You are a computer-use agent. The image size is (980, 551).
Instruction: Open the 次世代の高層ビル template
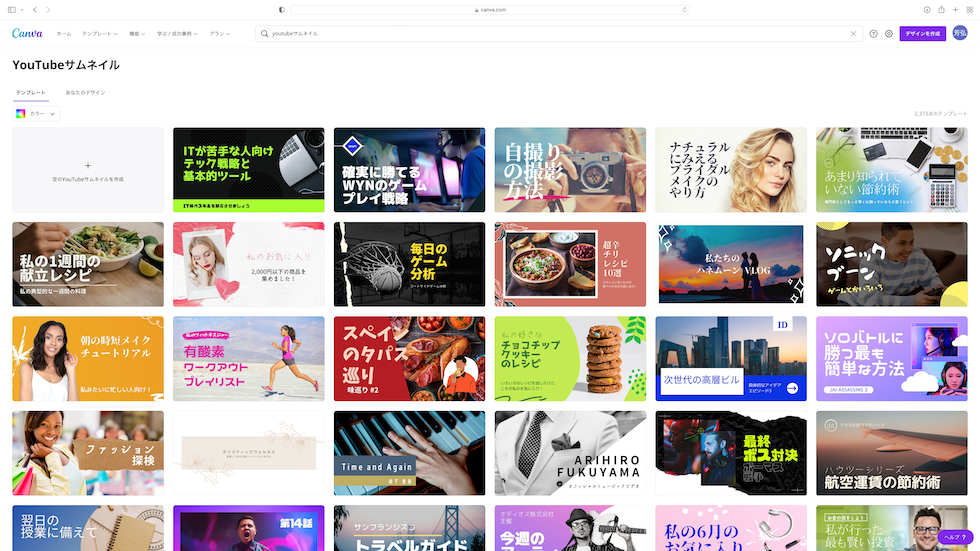pos(731,359)
